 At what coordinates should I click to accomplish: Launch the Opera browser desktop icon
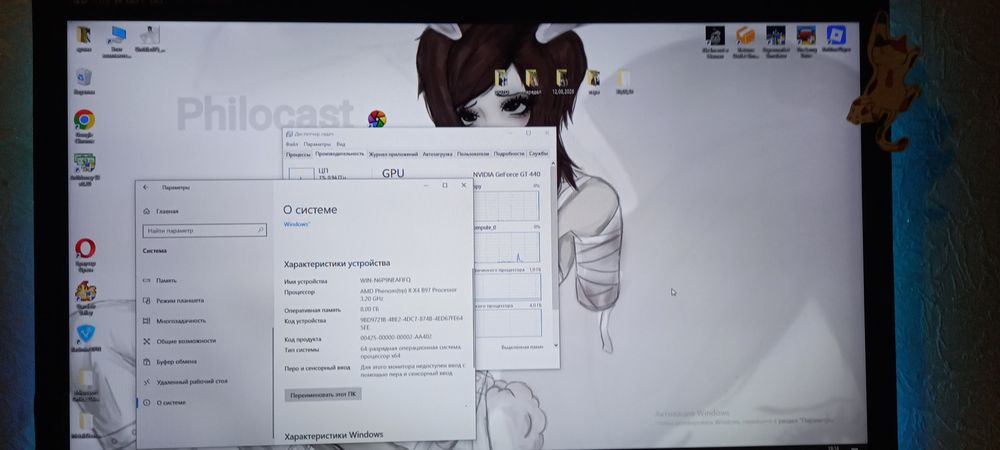[x=85, y=248]
